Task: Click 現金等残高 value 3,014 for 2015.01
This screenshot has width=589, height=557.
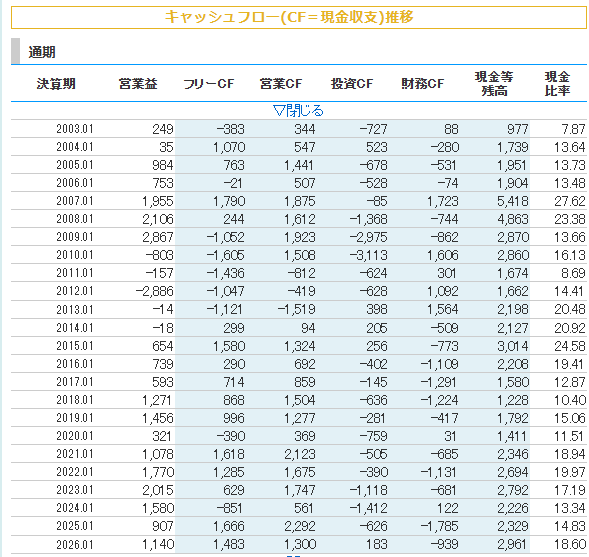Action: click(513, 346)
